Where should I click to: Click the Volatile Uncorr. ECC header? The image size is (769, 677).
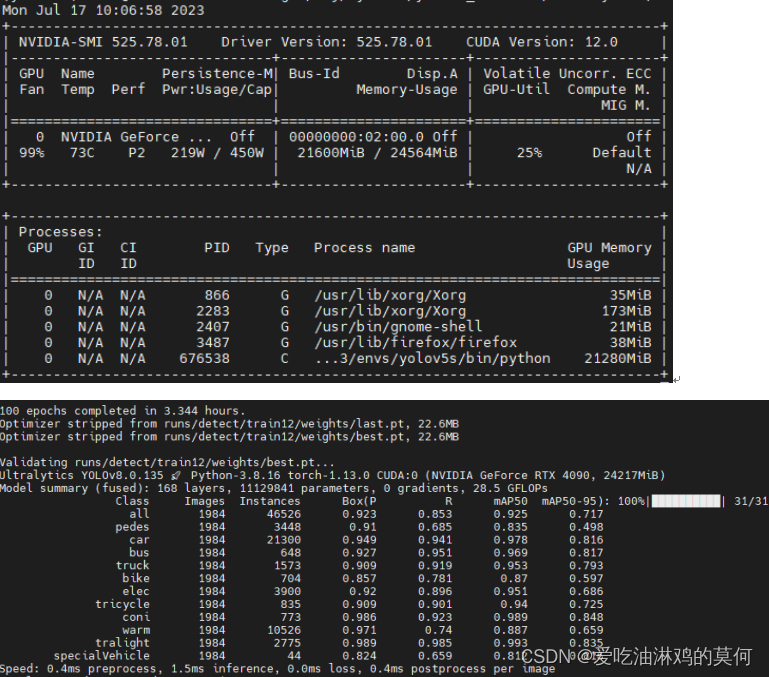click(x=567, y=74)
